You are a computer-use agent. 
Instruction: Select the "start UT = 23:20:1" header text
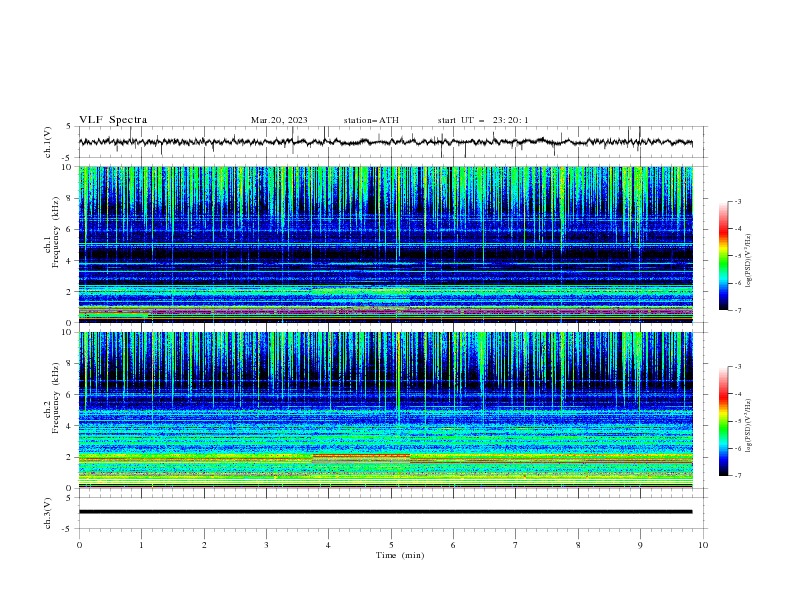[483, 120]
